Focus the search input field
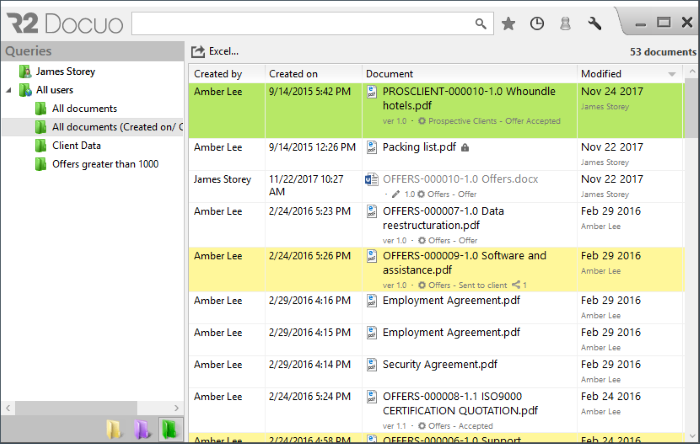Screen dimensions: 700x444 (x=304, y=24)
